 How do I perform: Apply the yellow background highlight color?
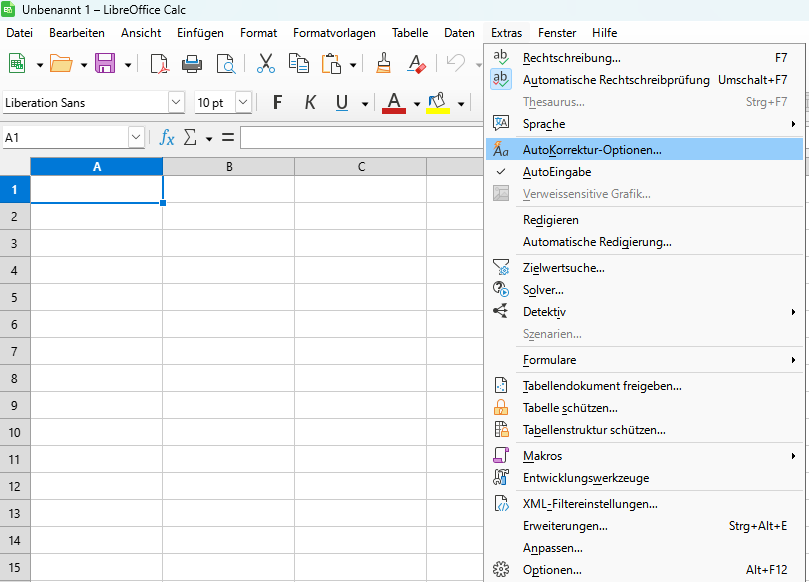(x=437, y=102)
